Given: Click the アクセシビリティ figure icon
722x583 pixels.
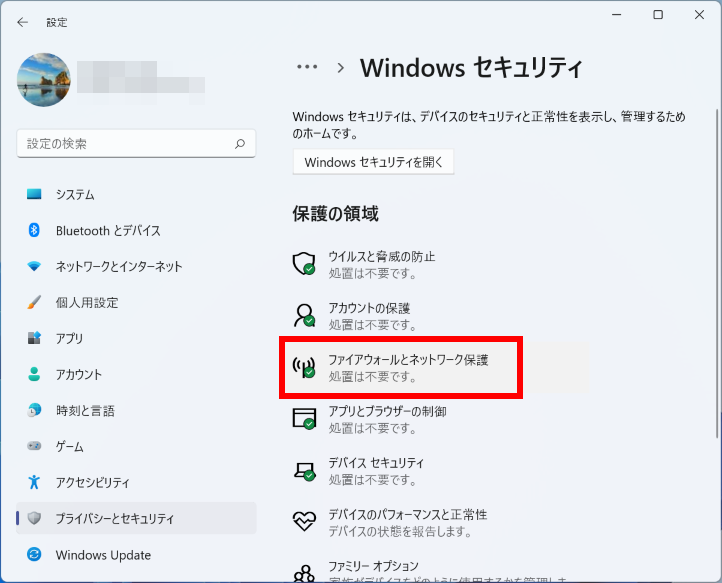Looking at the screenshot, I should [x=34, y=482].
